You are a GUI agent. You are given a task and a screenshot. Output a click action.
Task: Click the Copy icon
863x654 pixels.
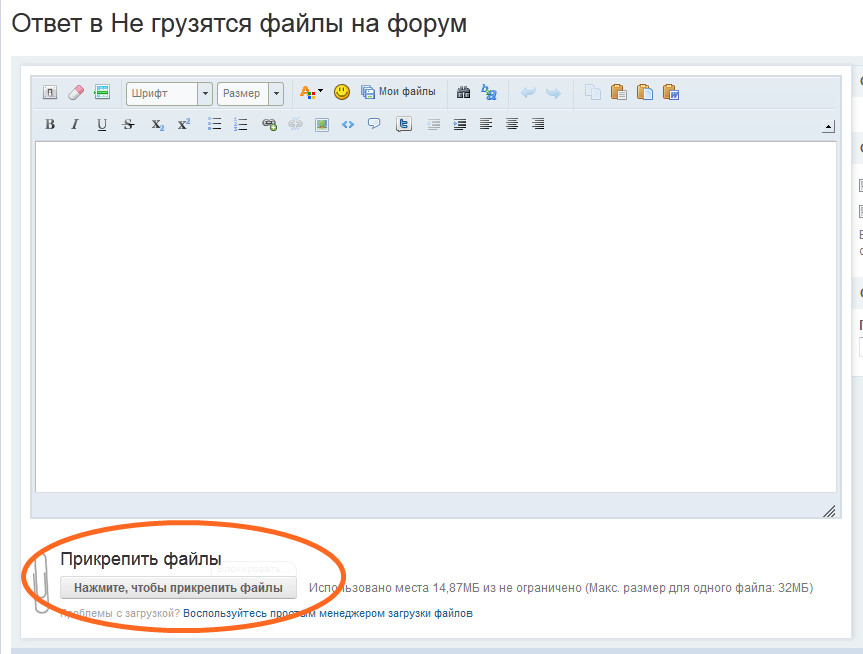[x=593, y=92]
